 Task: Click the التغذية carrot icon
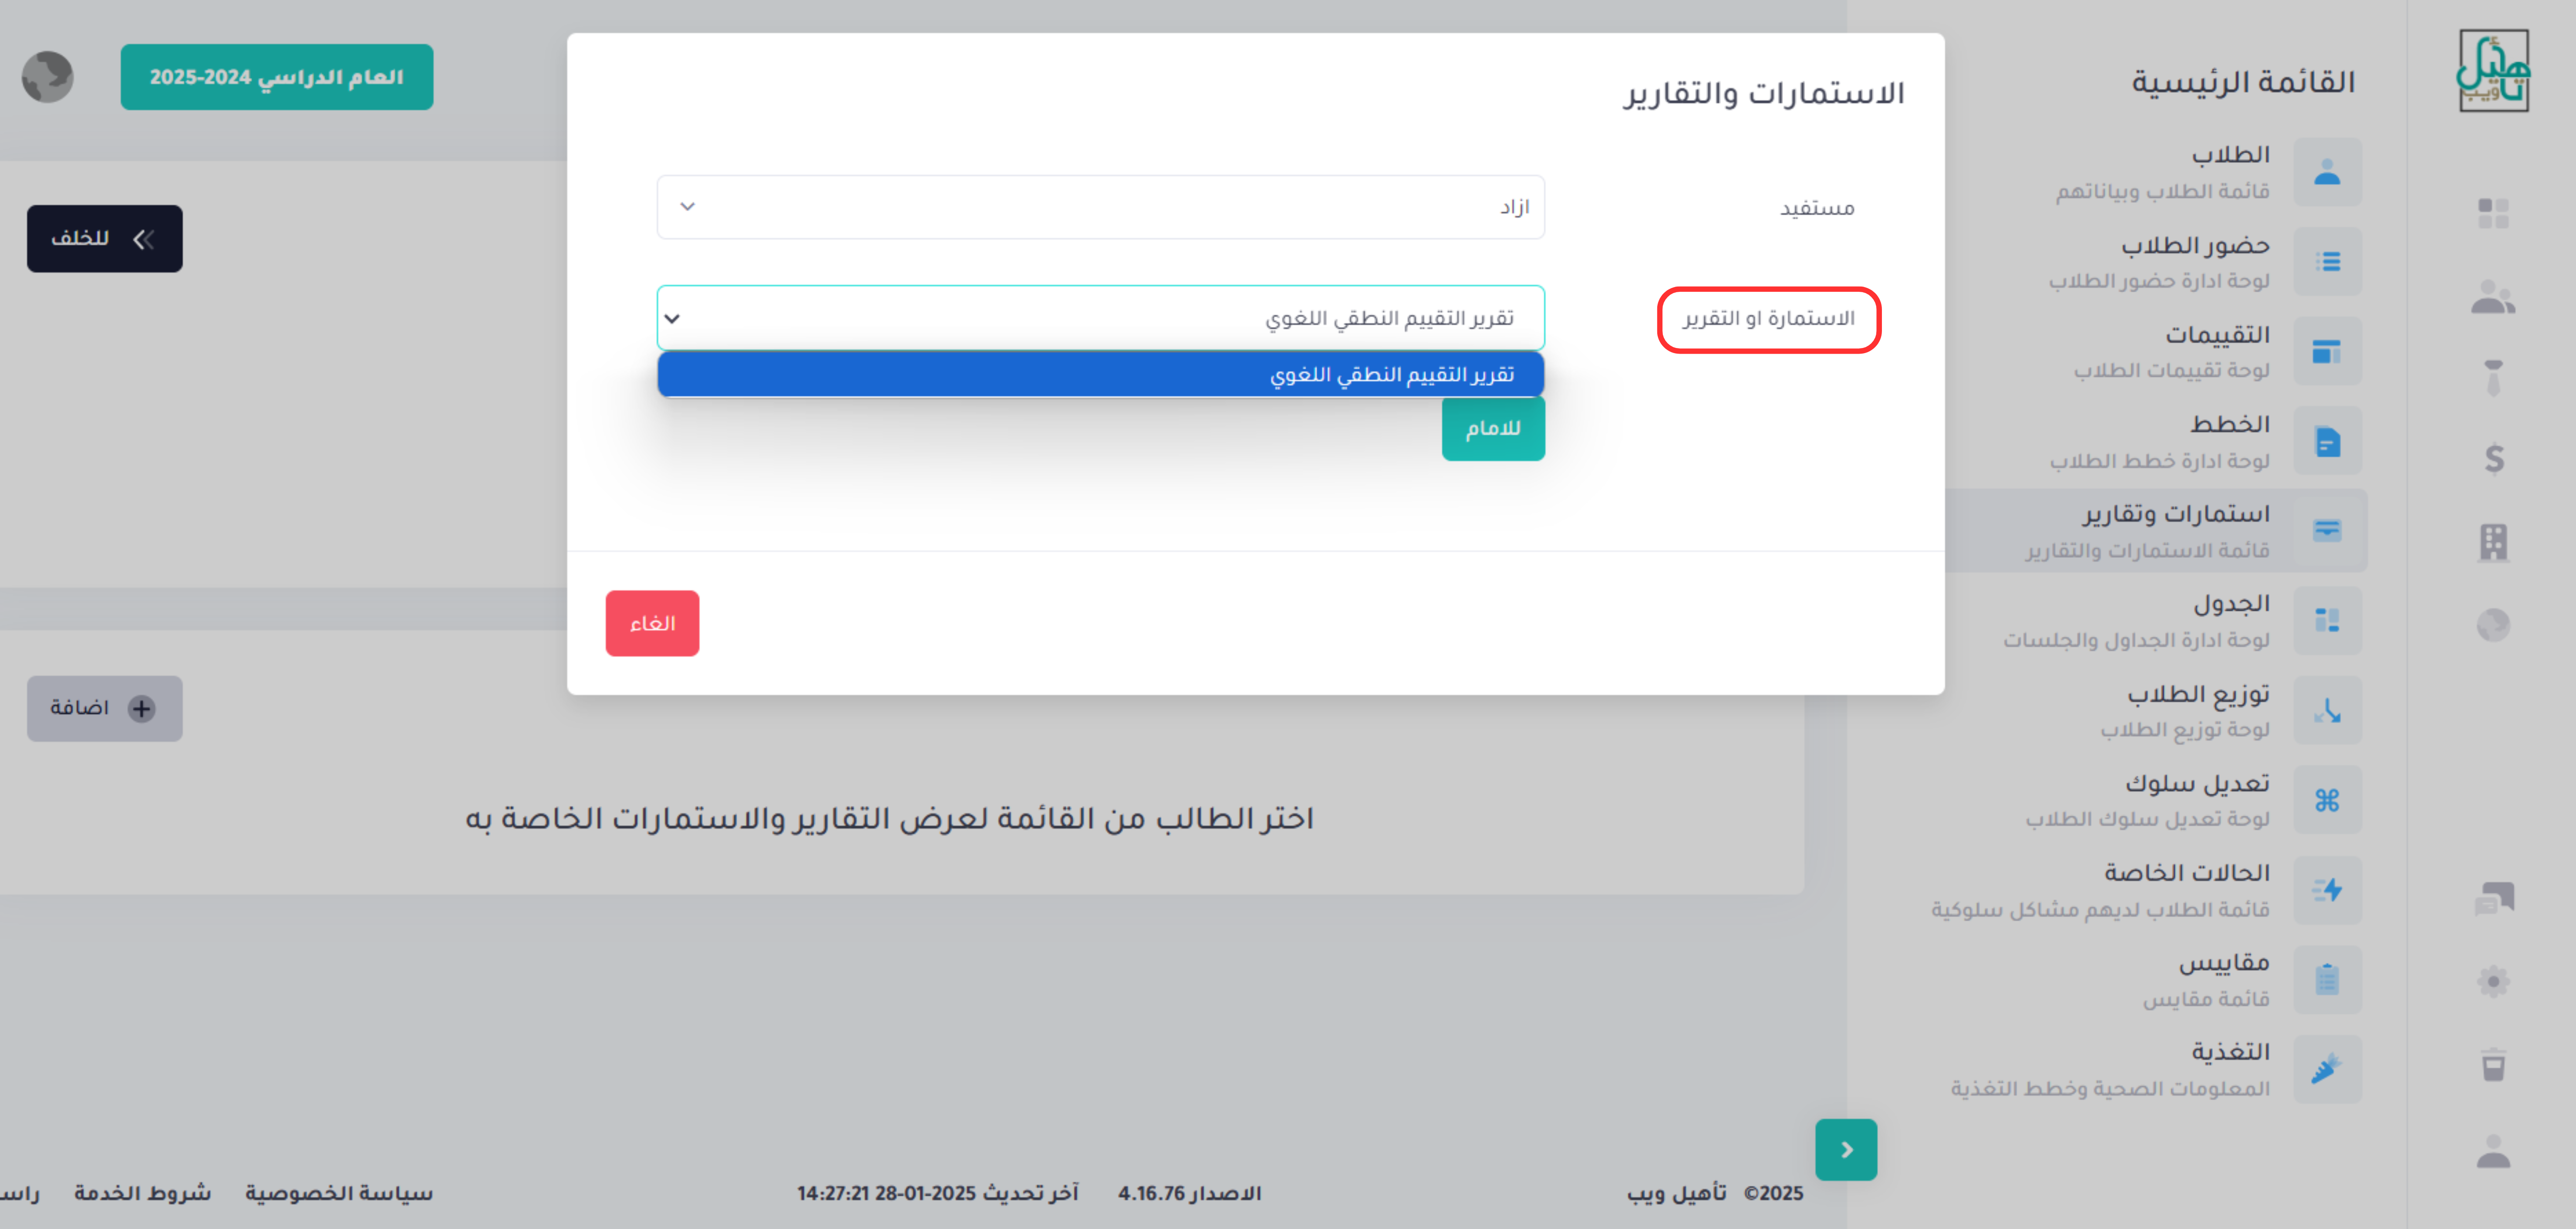[x=2327, y=1069]
